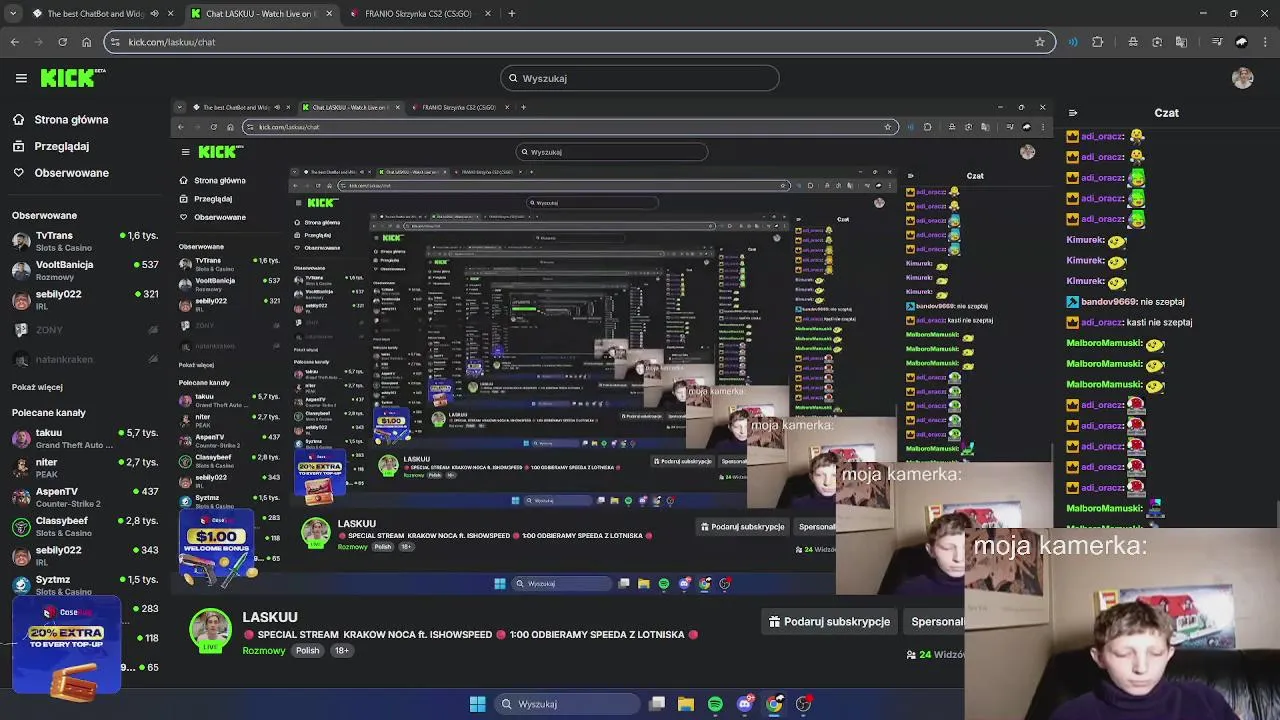
Task: Click the Kick search field Wyszukaj
Action: click(640, 78)
